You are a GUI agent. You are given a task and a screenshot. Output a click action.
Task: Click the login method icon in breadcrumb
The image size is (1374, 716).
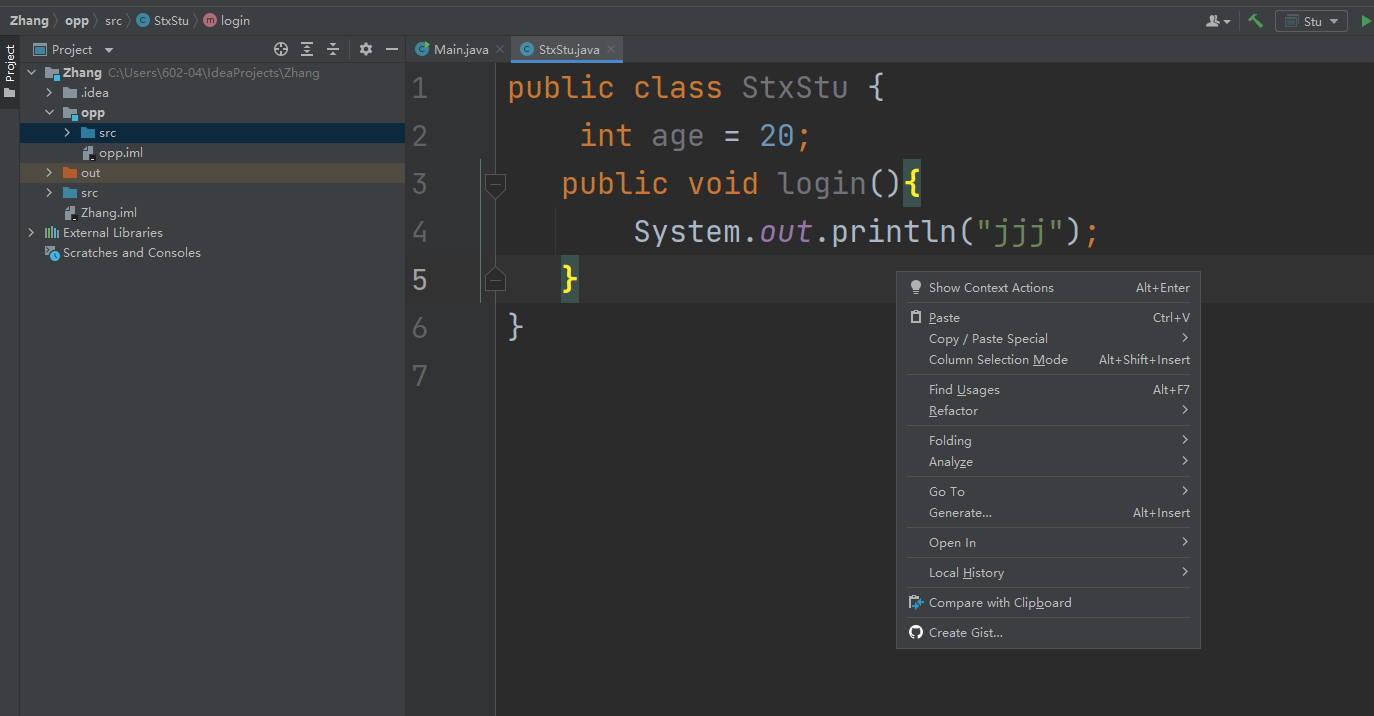click(x=210, y=21)
